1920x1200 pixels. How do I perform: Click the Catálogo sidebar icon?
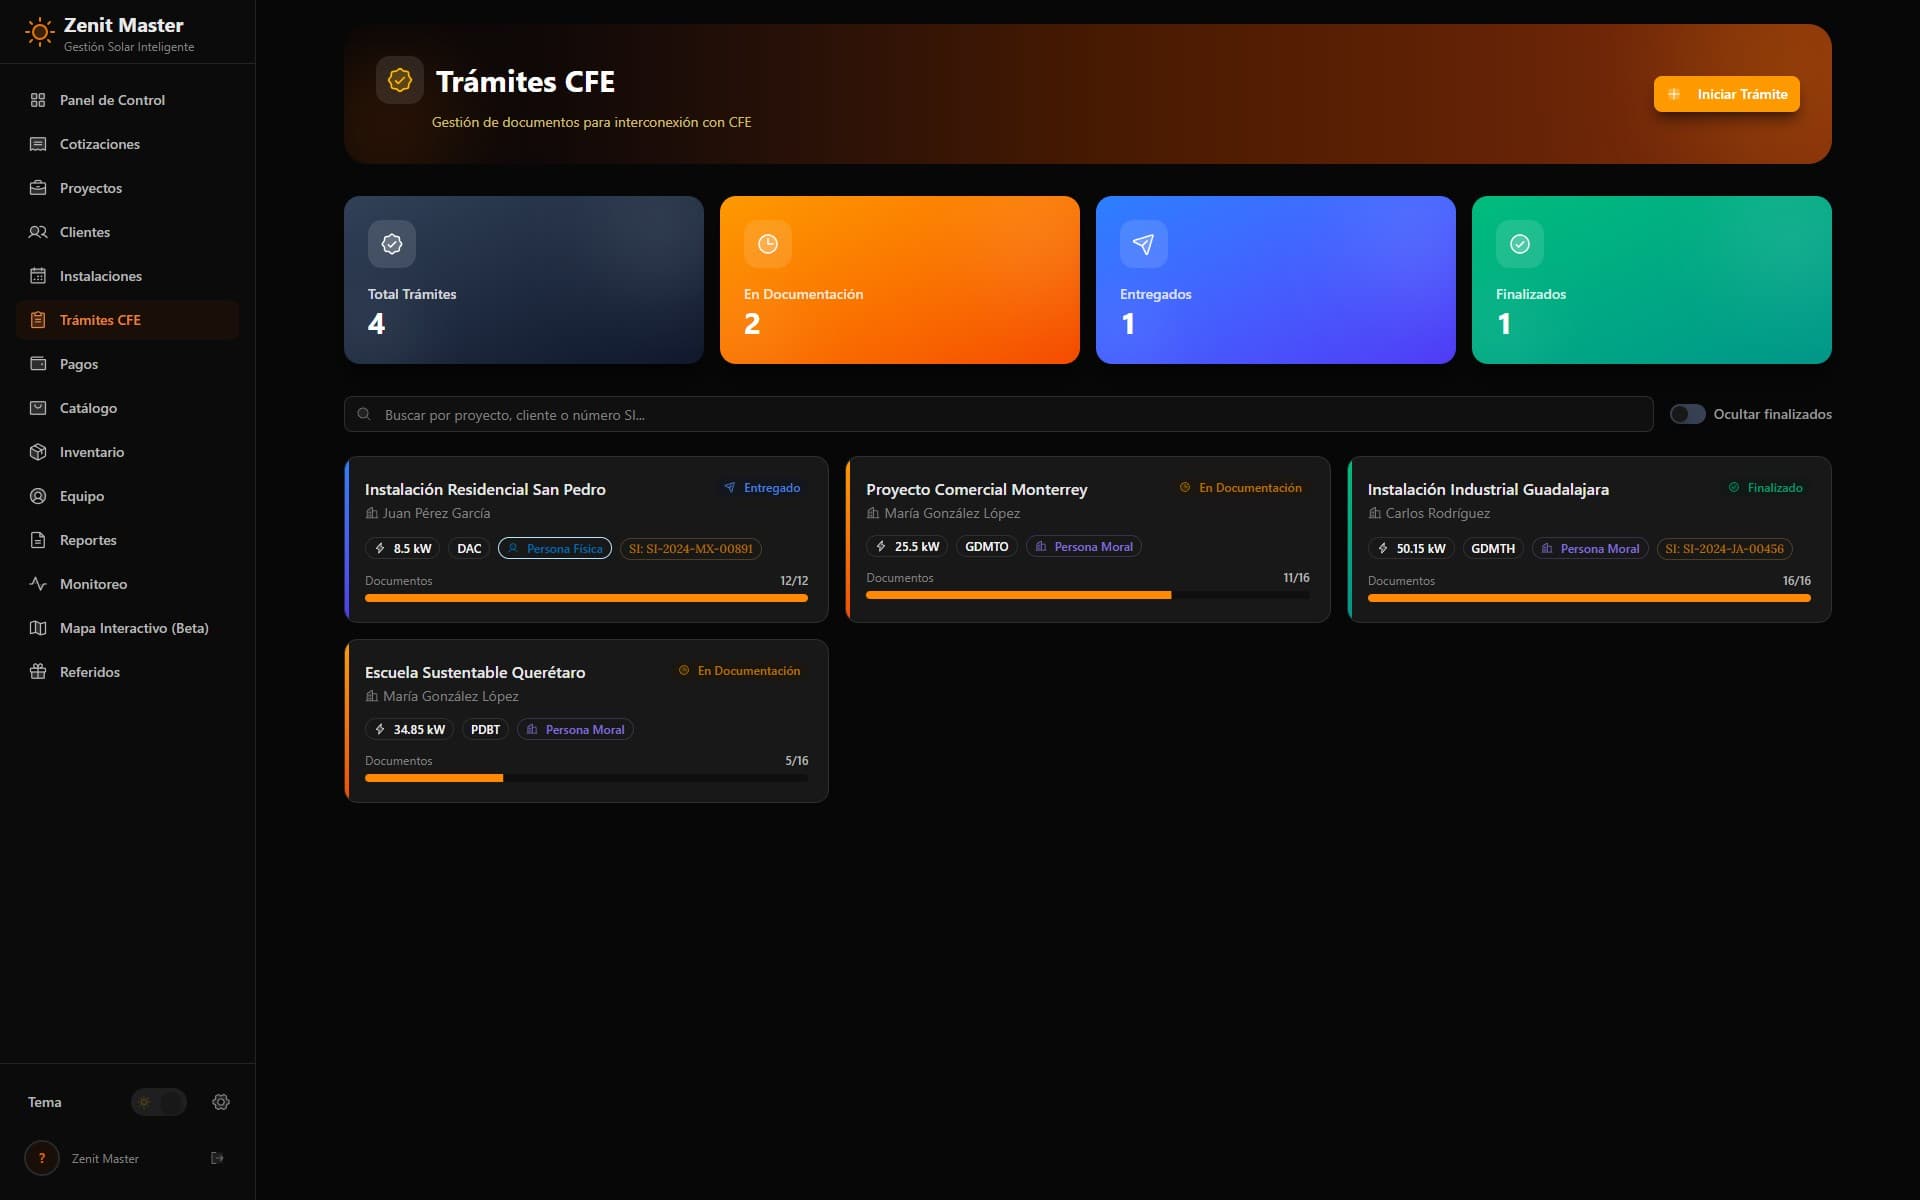click(38, 408)
